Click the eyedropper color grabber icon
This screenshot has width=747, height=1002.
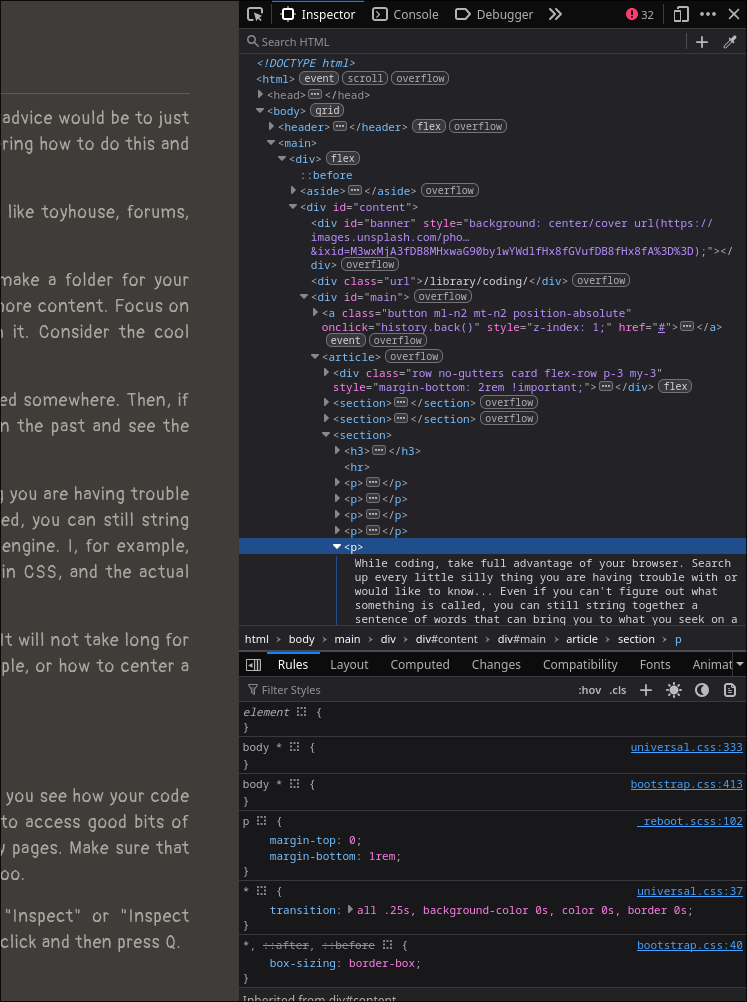coord(730,42)
